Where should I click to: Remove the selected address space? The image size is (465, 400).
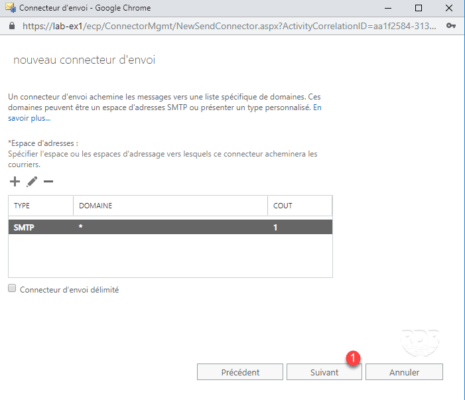48,182
